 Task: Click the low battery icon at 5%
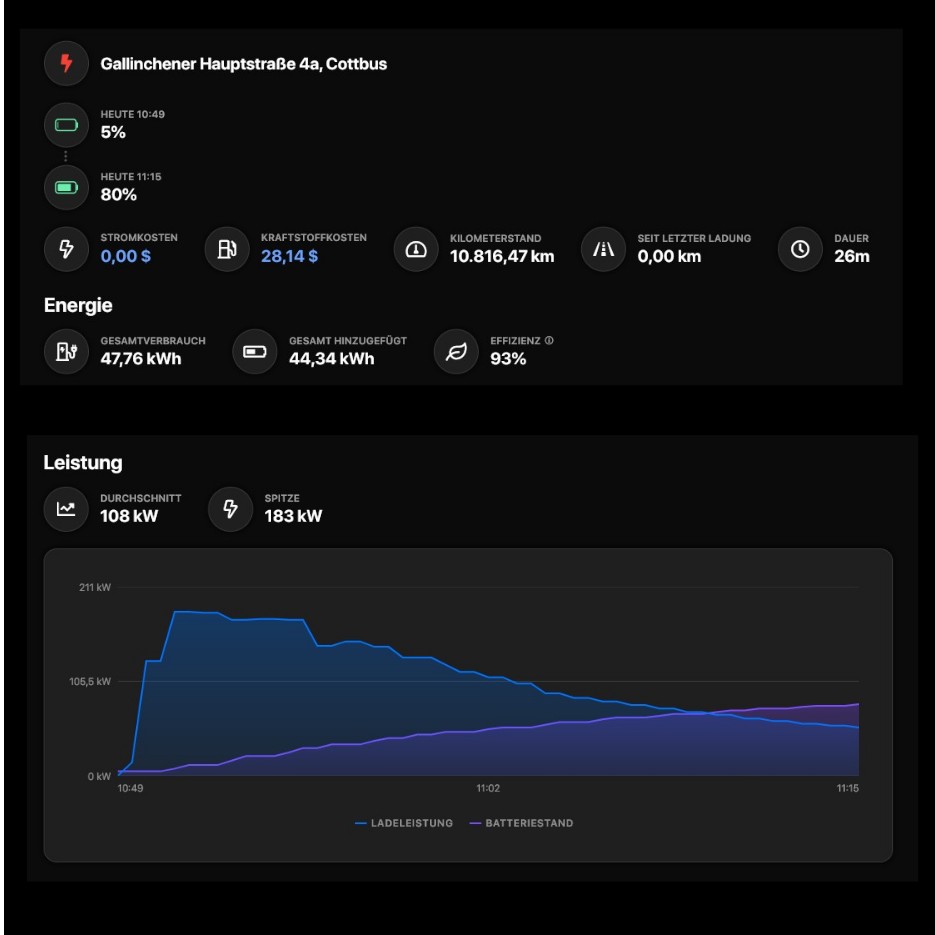66,125
